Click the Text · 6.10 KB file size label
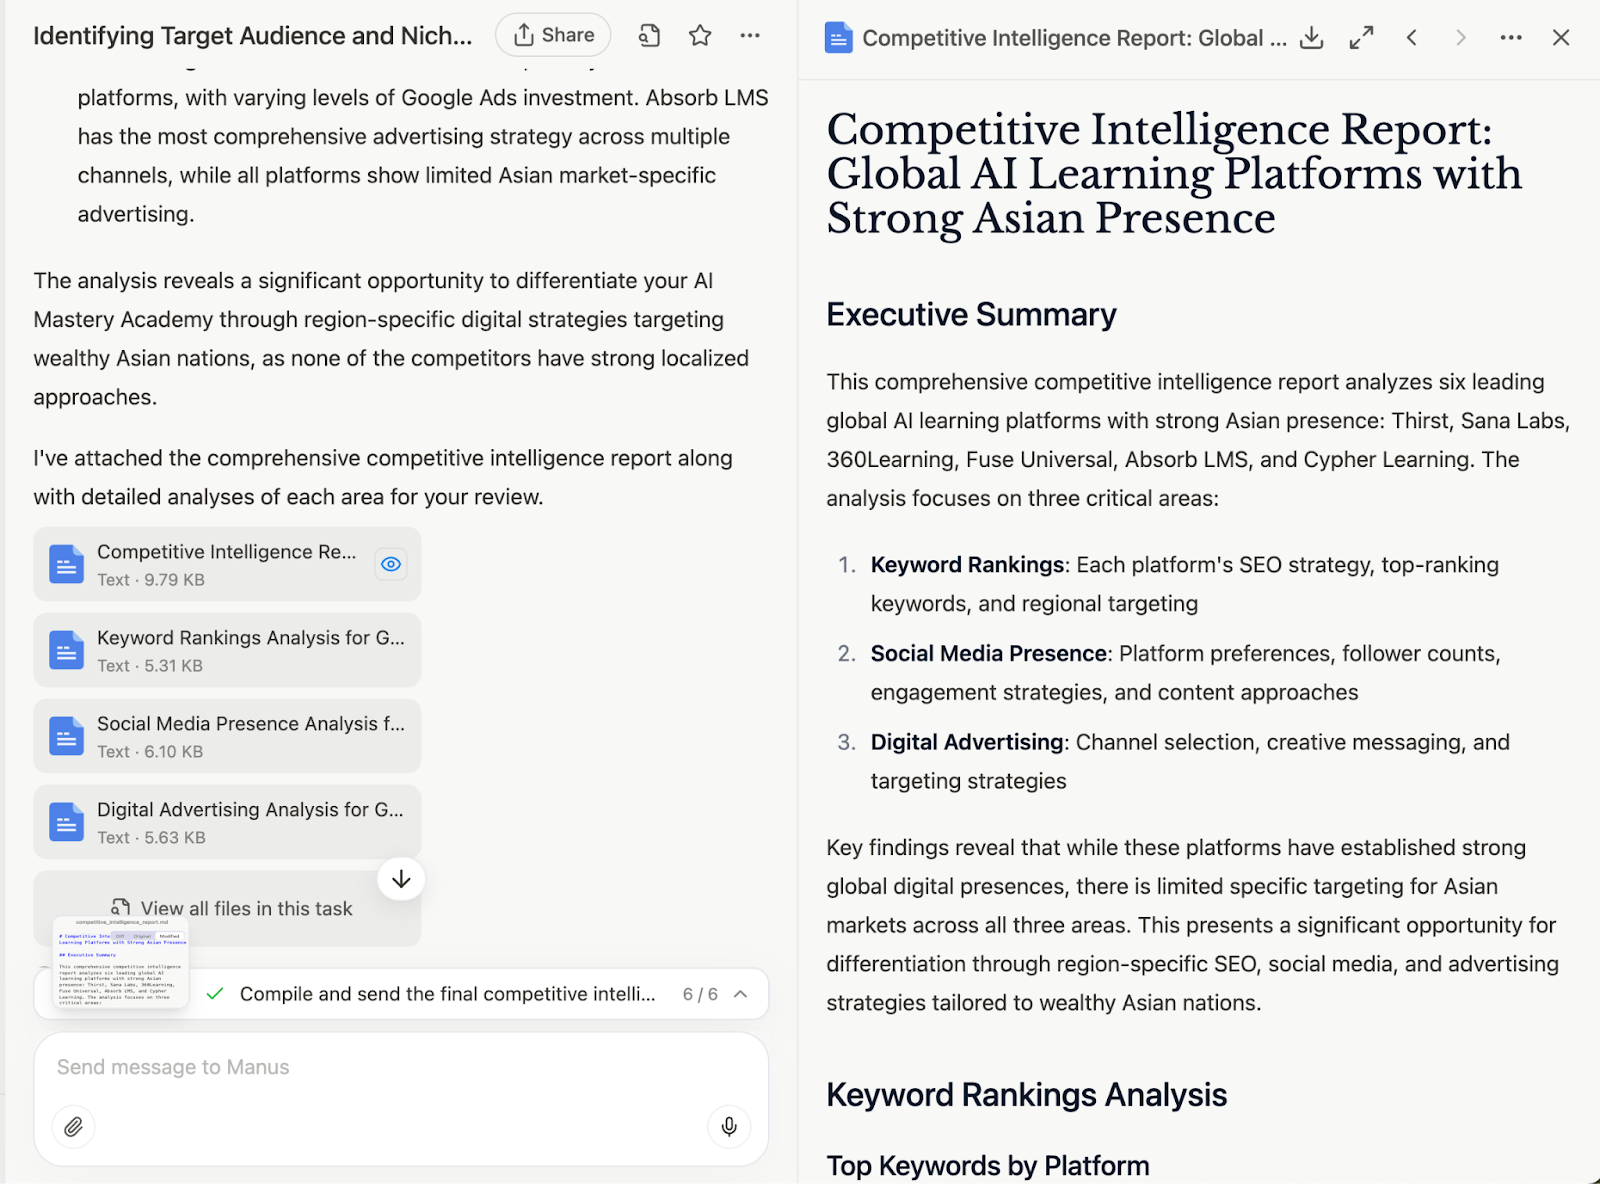This screenshot has height=1184, width=1600. (150, 752)
